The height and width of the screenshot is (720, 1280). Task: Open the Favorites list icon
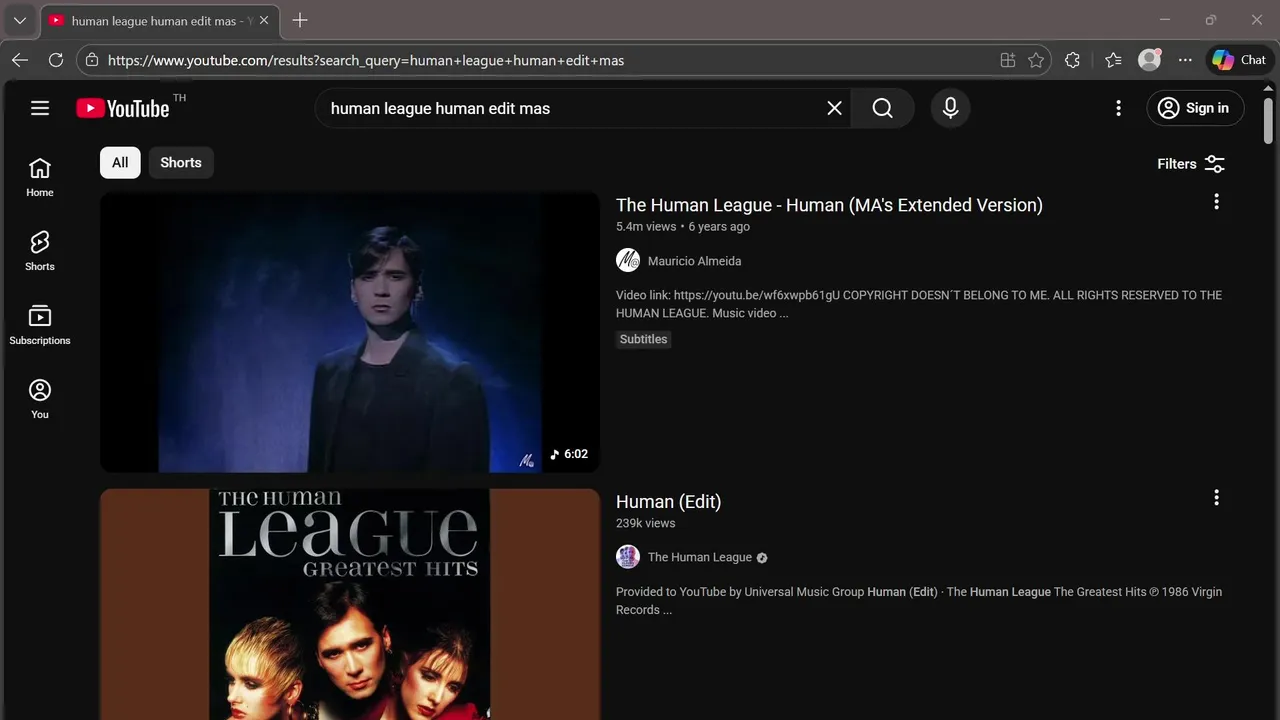pyautogui.click(x=1113, y=60)
